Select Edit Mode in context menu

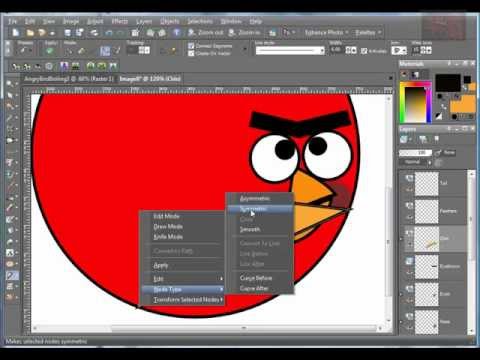coord(182,216)
